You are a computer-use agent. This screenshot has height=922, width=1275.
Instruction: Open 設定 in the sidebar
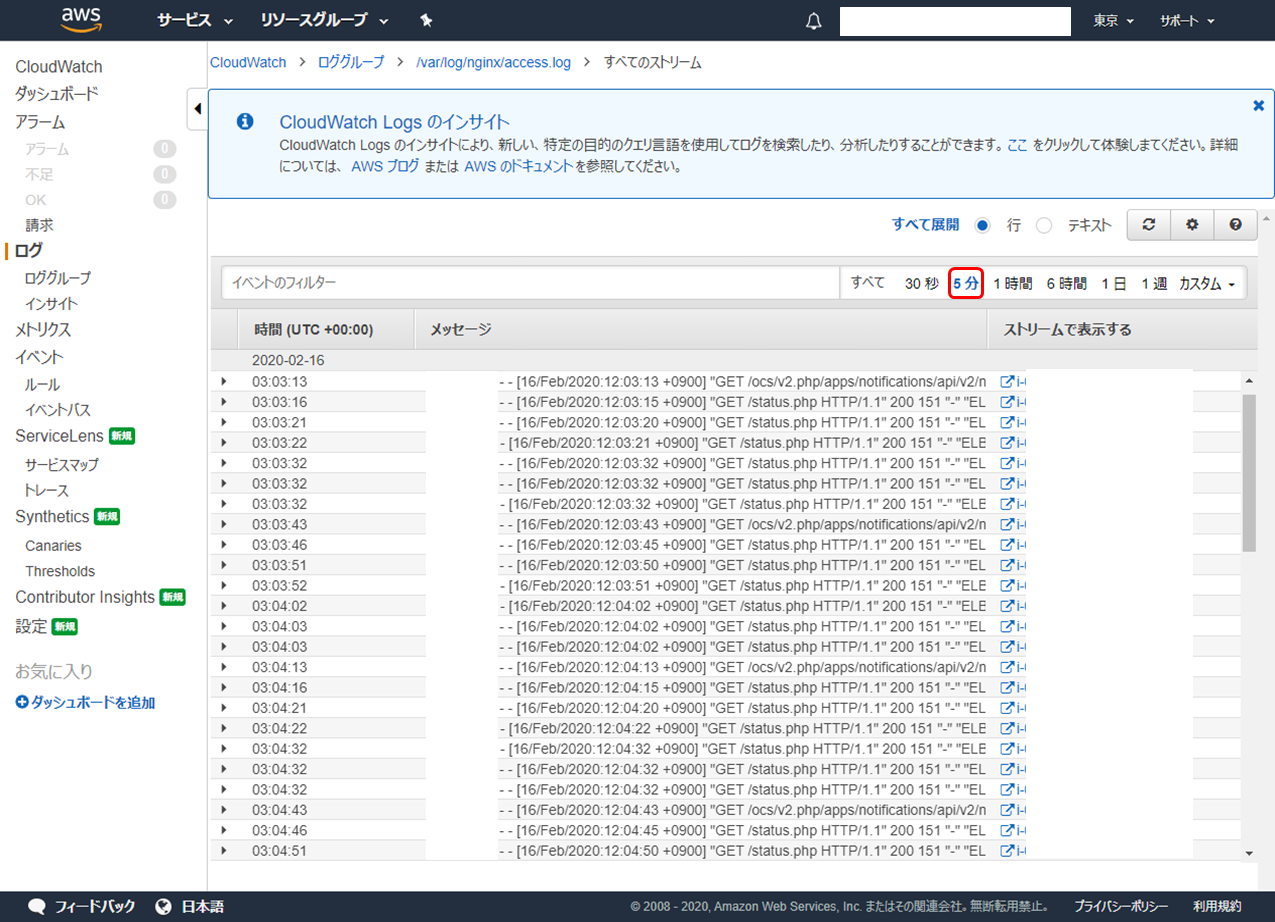coord(31,627)
